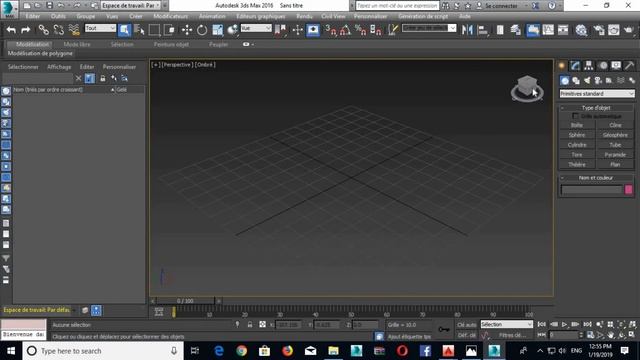The height and width of the screenshot is (360, 640).
Task: Click the Pyramide primitive button
Action: click(x=615, y=155)
